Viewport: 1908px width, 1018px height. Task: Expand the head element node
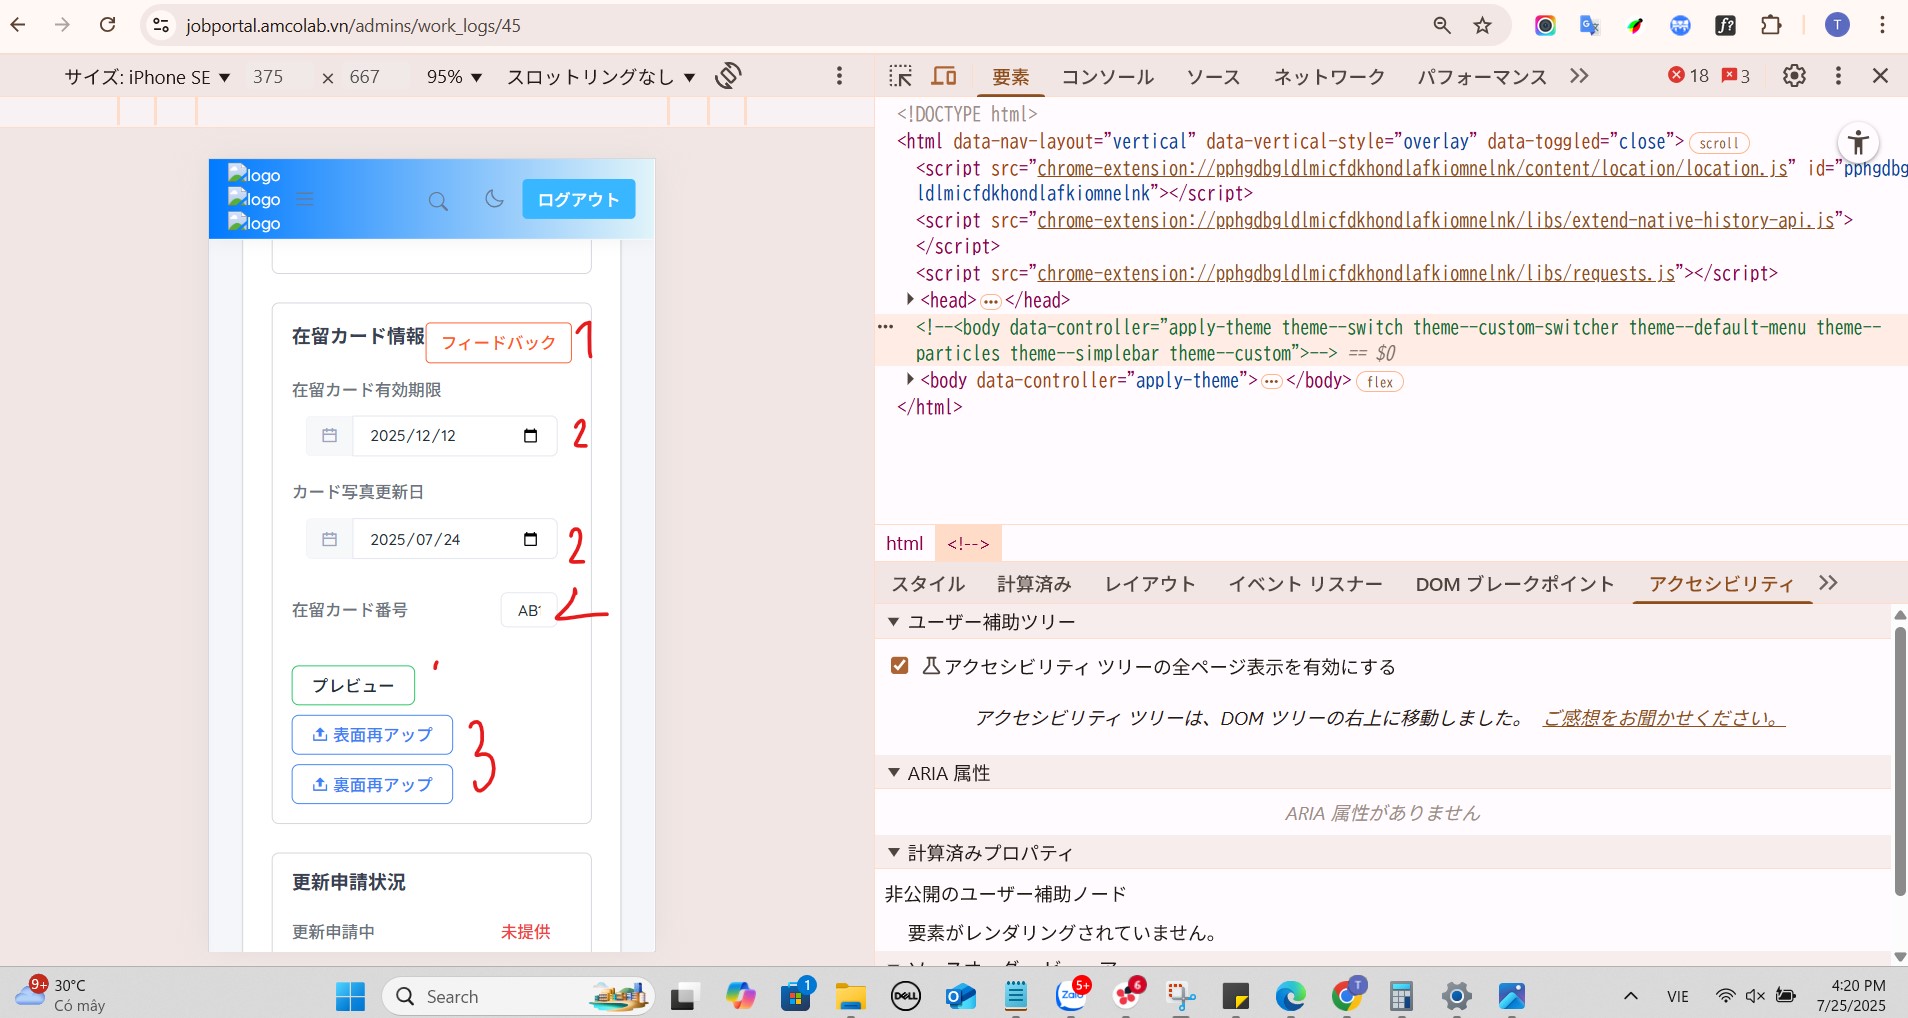click(910, 299)
